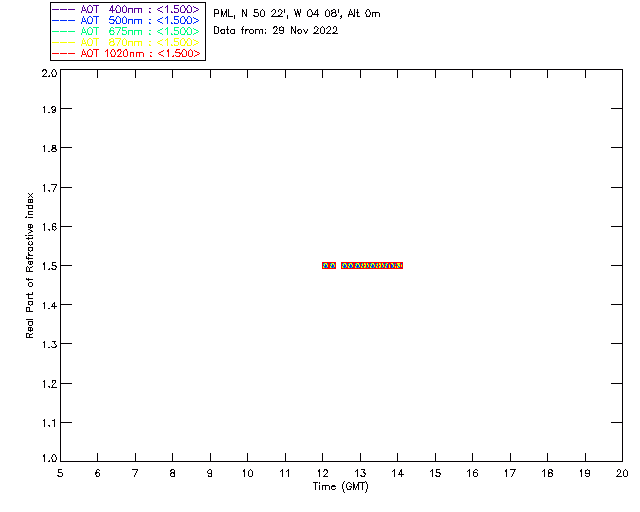
Task: Click the 1.9 y-axis tick label
Action: click(x=49, y=109)
